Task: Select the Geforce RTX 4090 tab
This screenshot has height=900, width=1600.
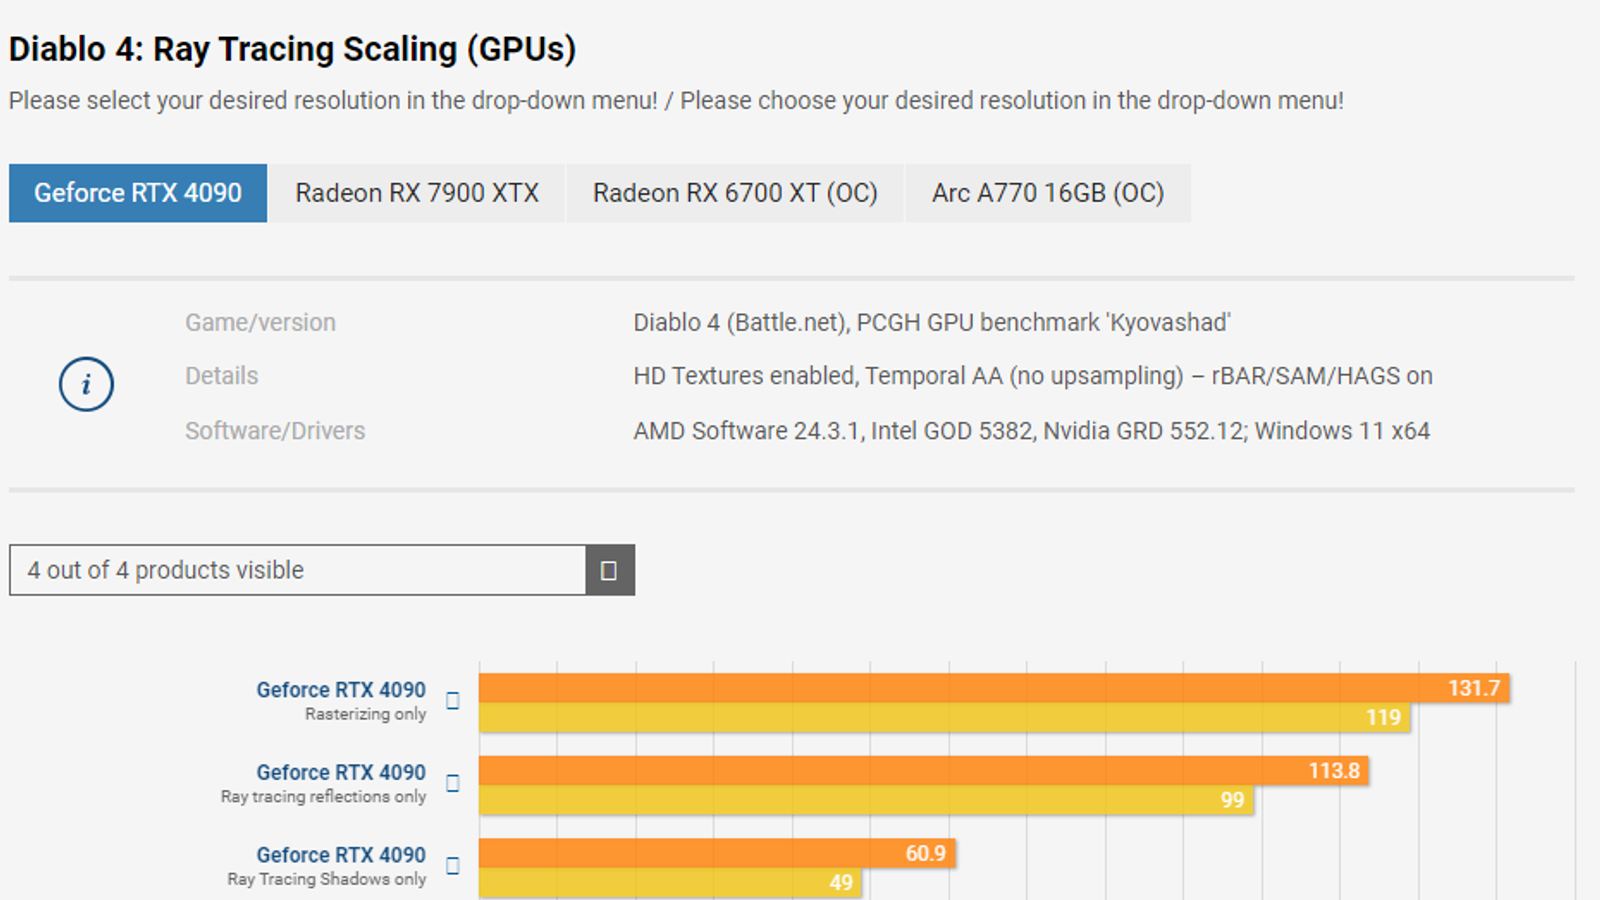Action: click(x=138, y=193)
